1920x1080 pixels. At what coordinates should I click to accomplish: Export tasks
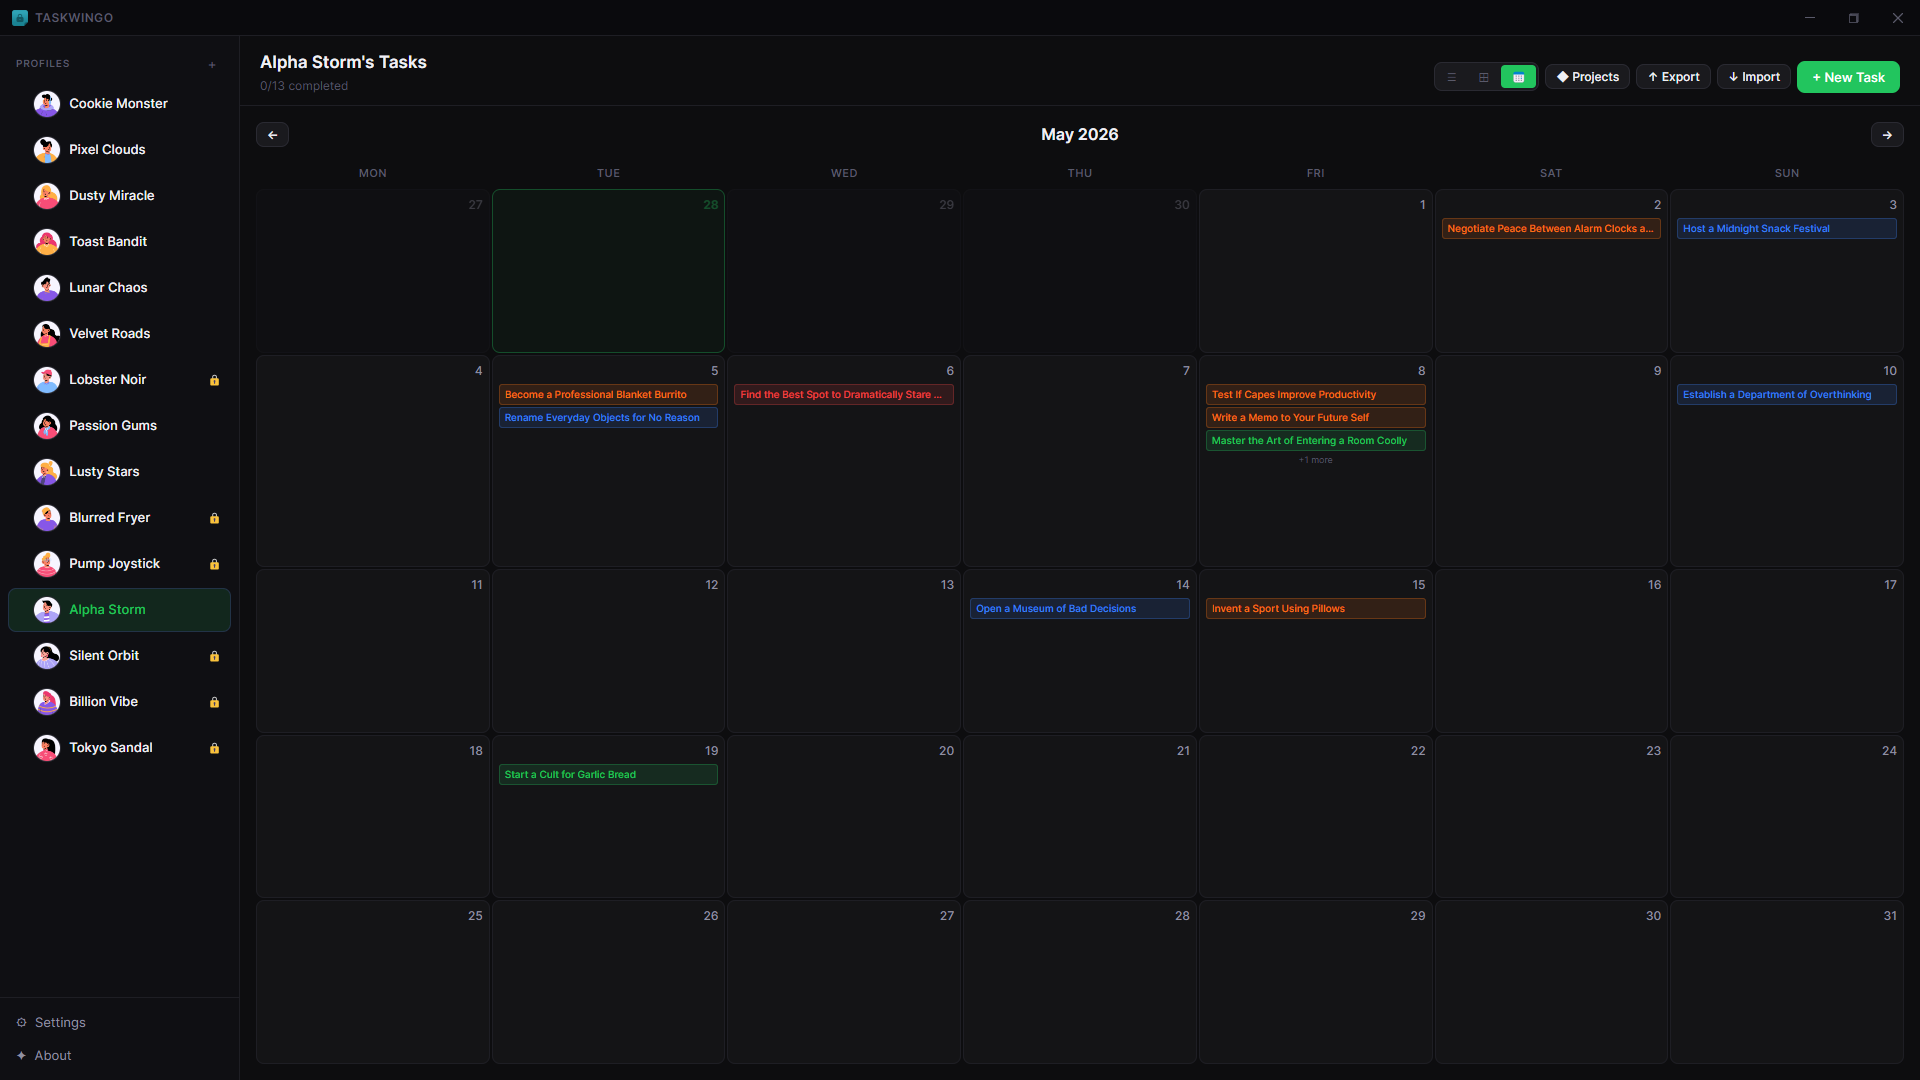click(1673, 77)
